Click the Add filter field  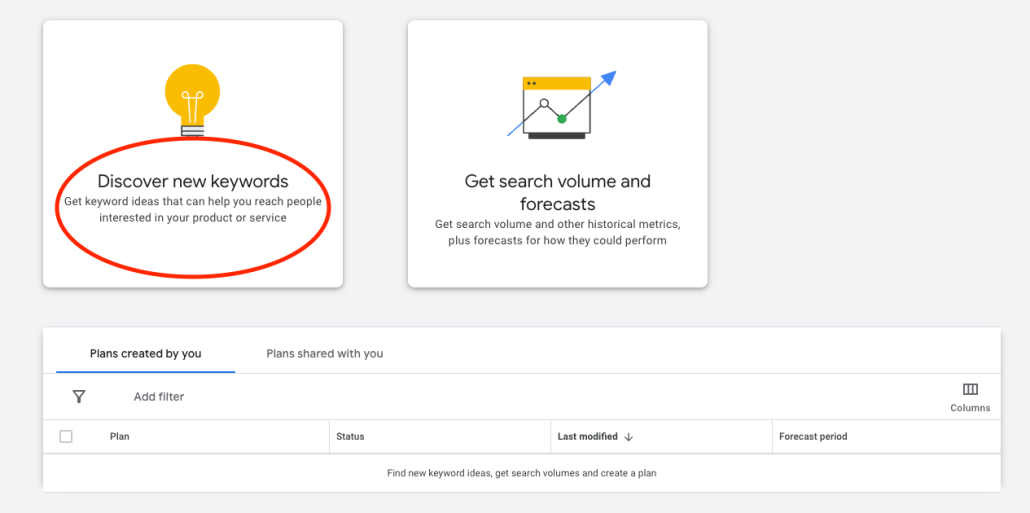[159, 397]
